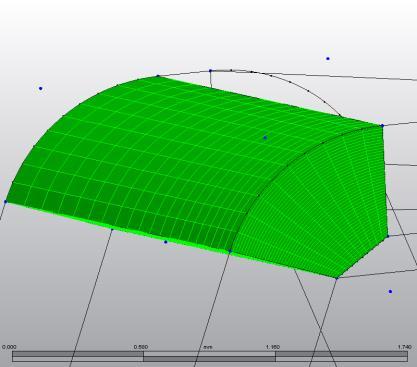The image size is (417, 367).
Task: Pick the blue point on the curved top surface
Action: [x=265, y=137]
